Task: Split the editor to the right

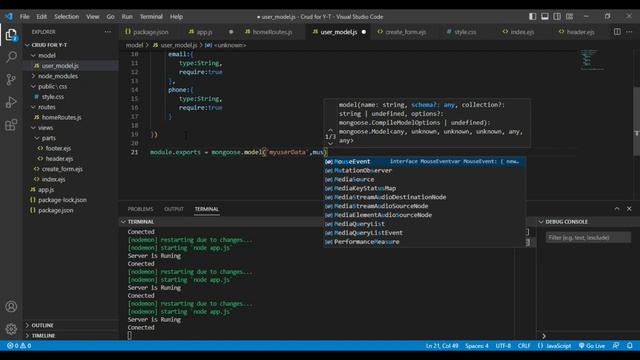Action: [x=617, y=31]
